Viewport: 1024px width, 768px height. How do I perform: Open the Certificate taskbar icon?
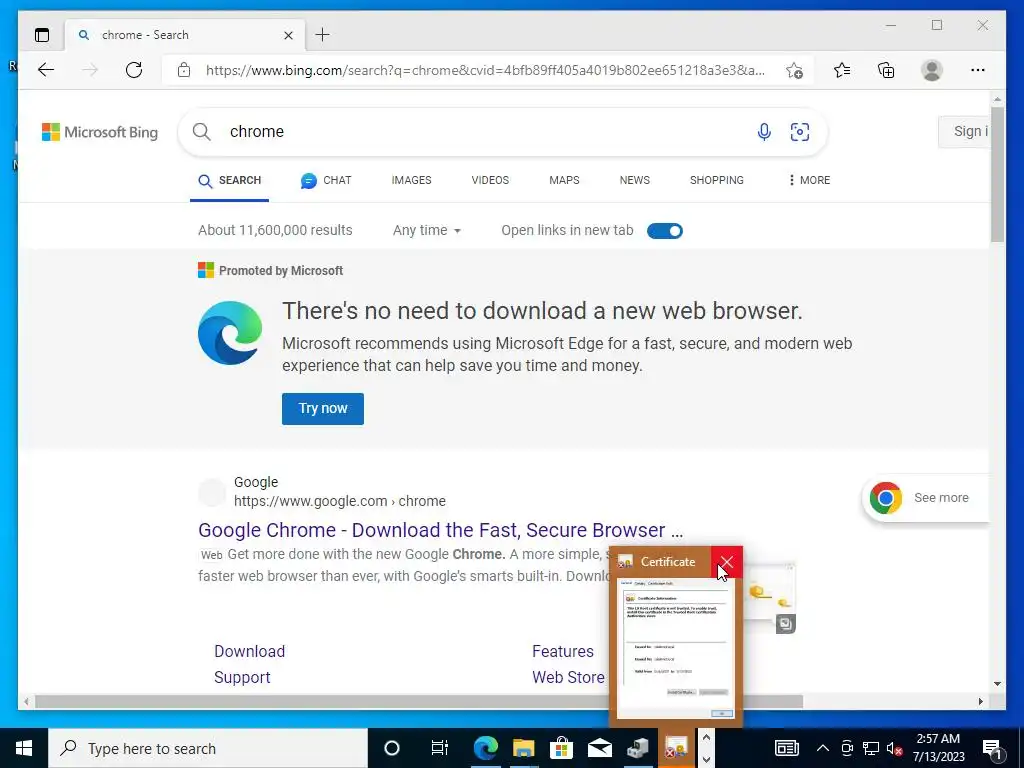(x=676, y=748)
